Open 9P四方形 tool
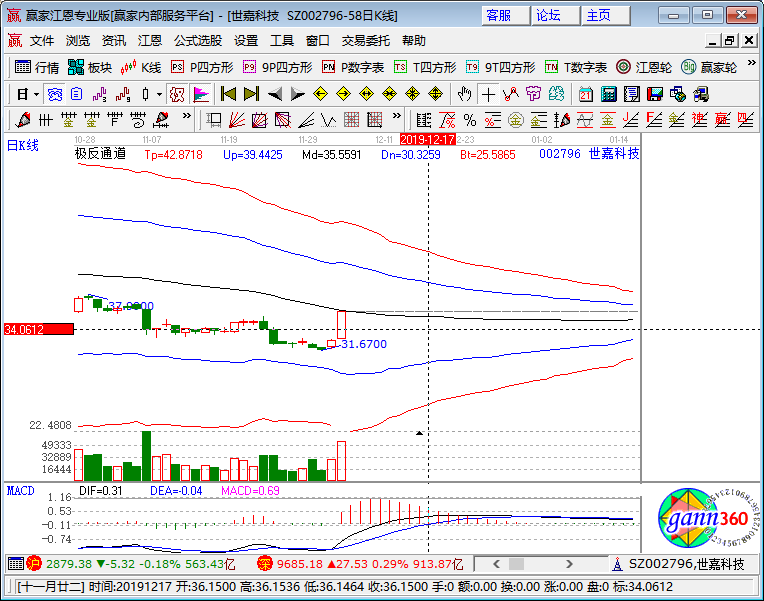 tap(277, 67)
